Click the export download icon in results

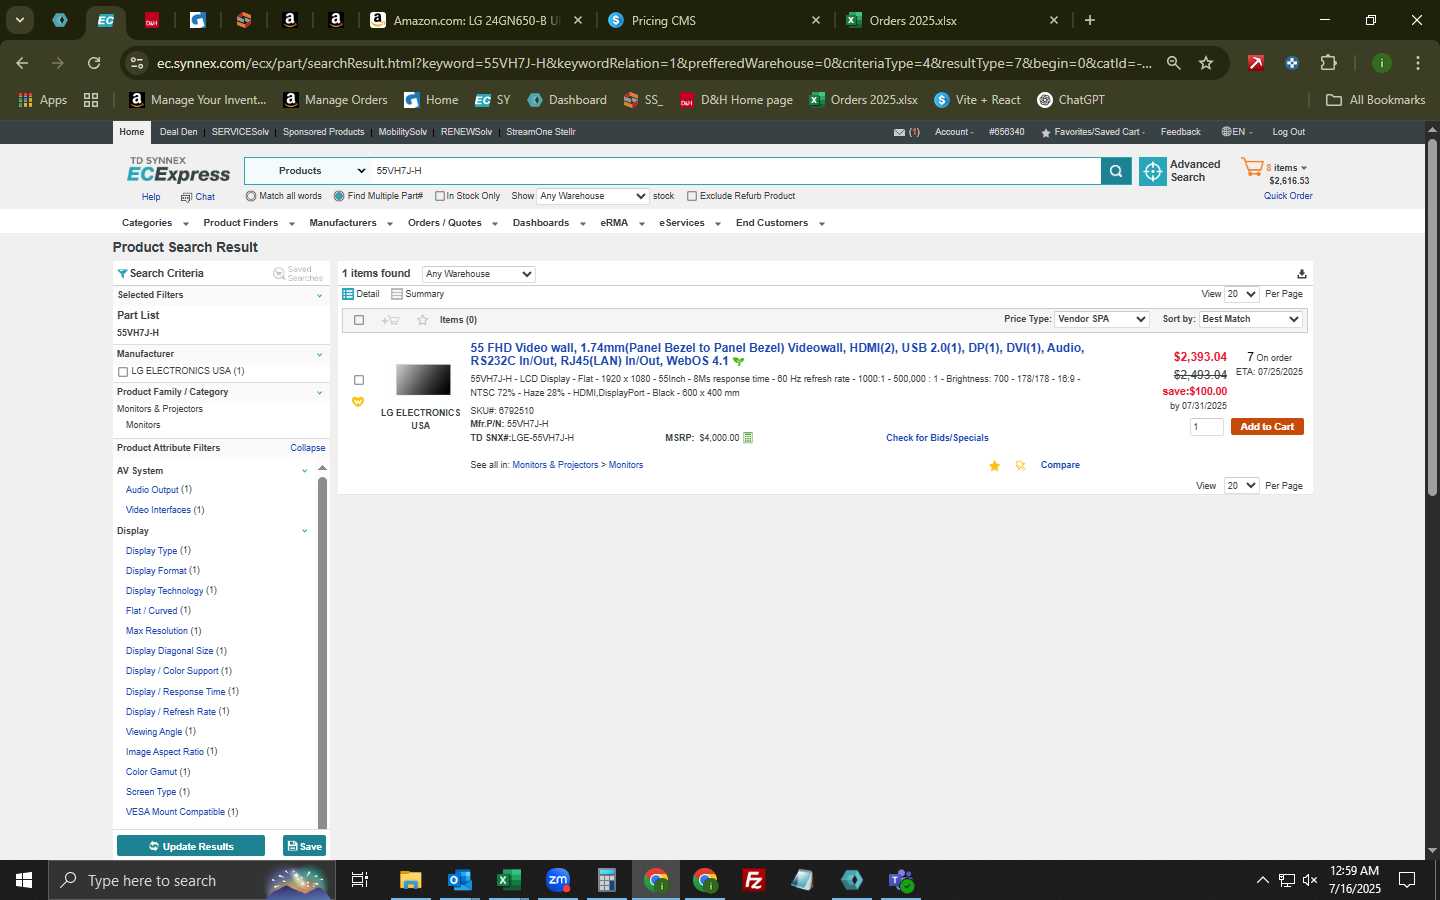pyautogui.click(x=1301, y=274)
